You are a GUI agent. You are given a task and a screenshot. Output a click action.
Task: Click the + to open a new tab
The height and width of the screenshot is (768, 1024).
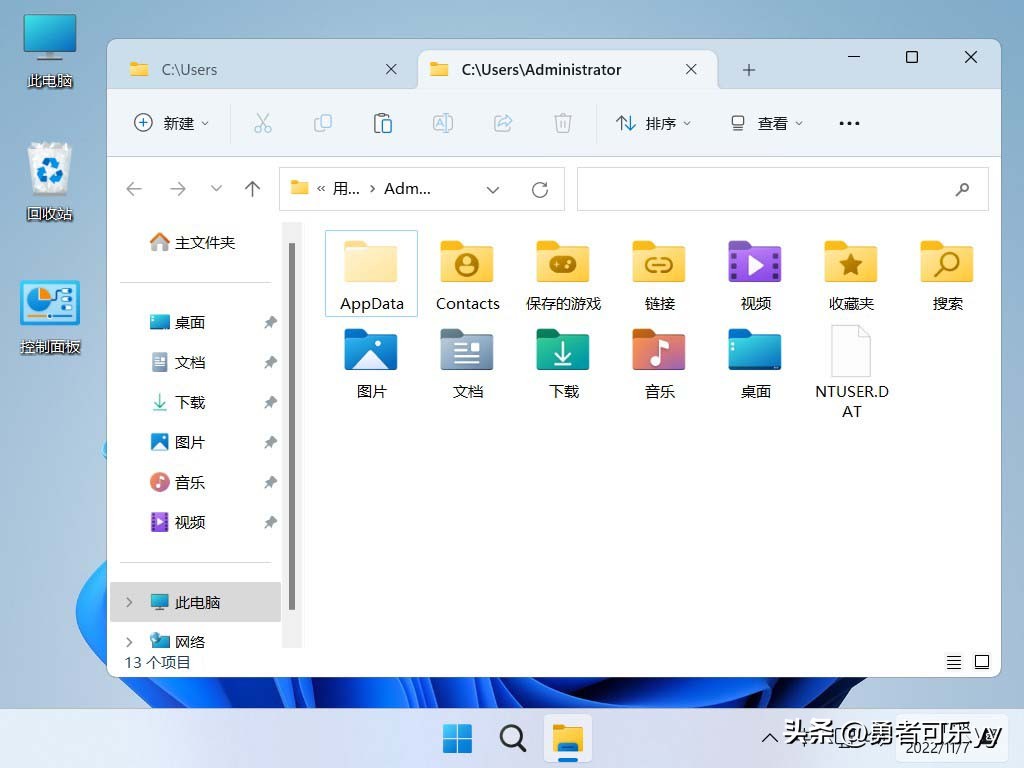pyautogui.click(x=748, y=69)
